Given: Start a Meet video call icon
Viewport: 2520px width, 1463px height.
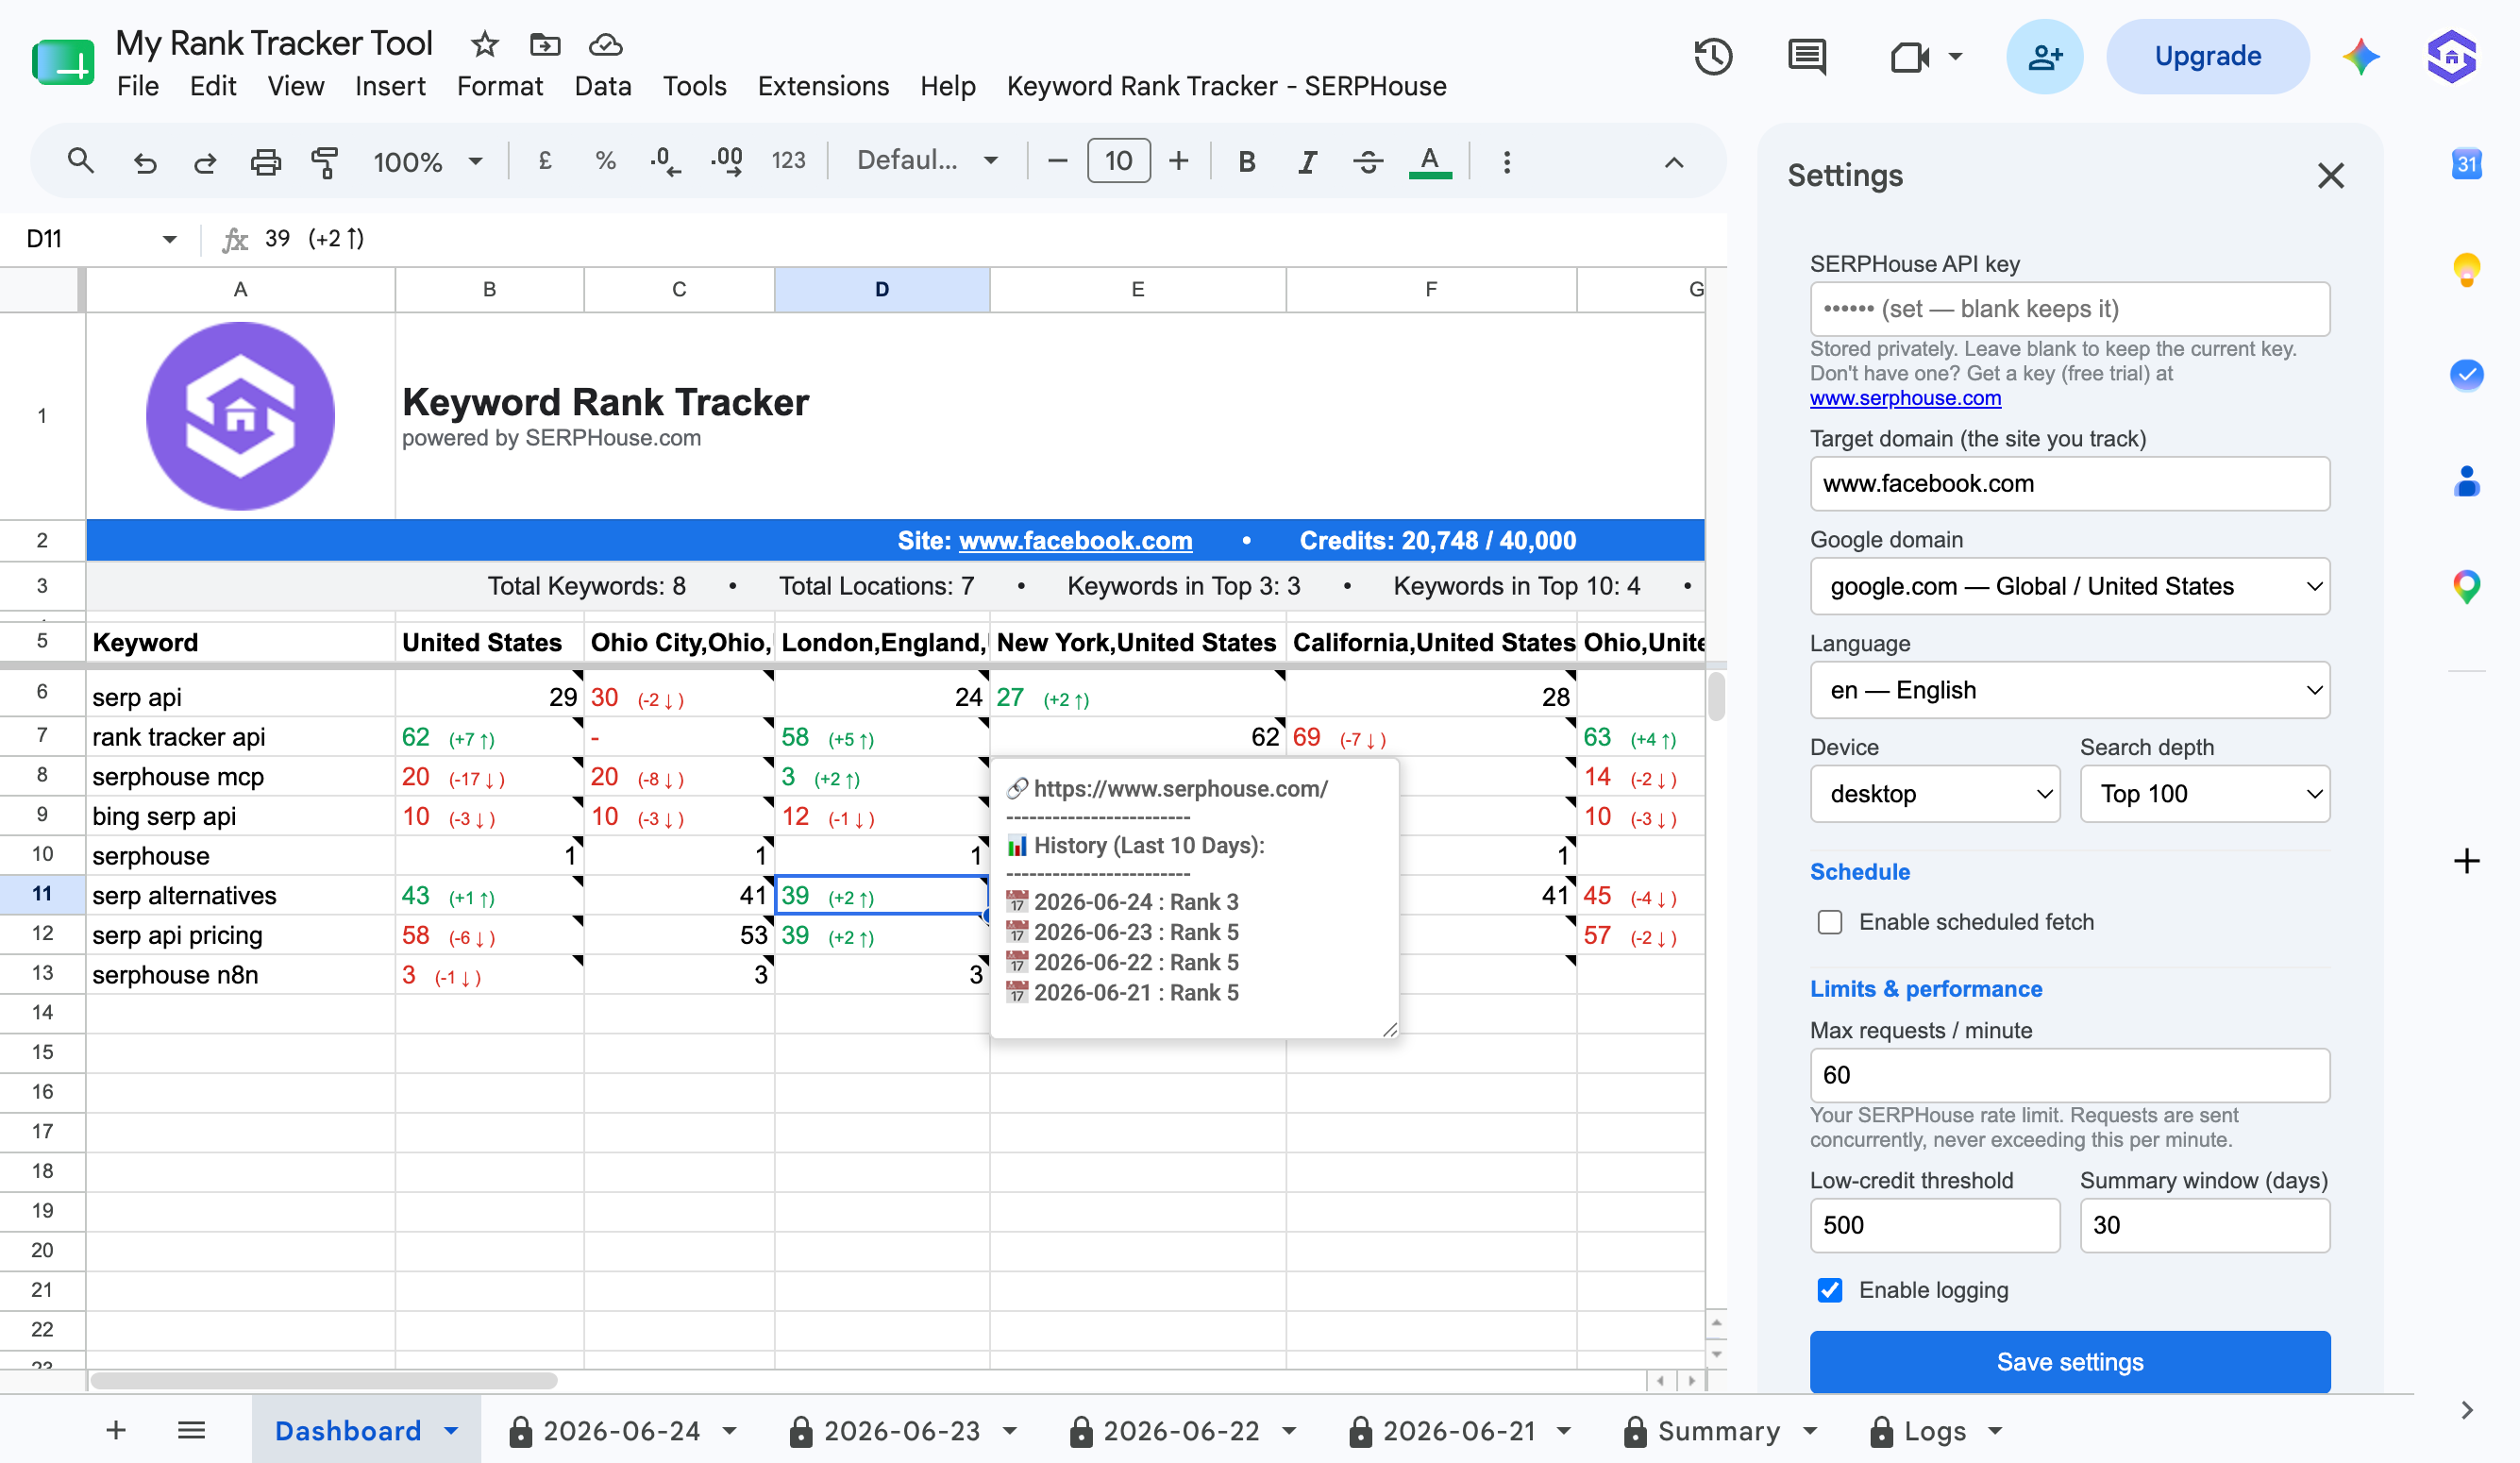Looking at the screenshot, I should coord(1909,57).
